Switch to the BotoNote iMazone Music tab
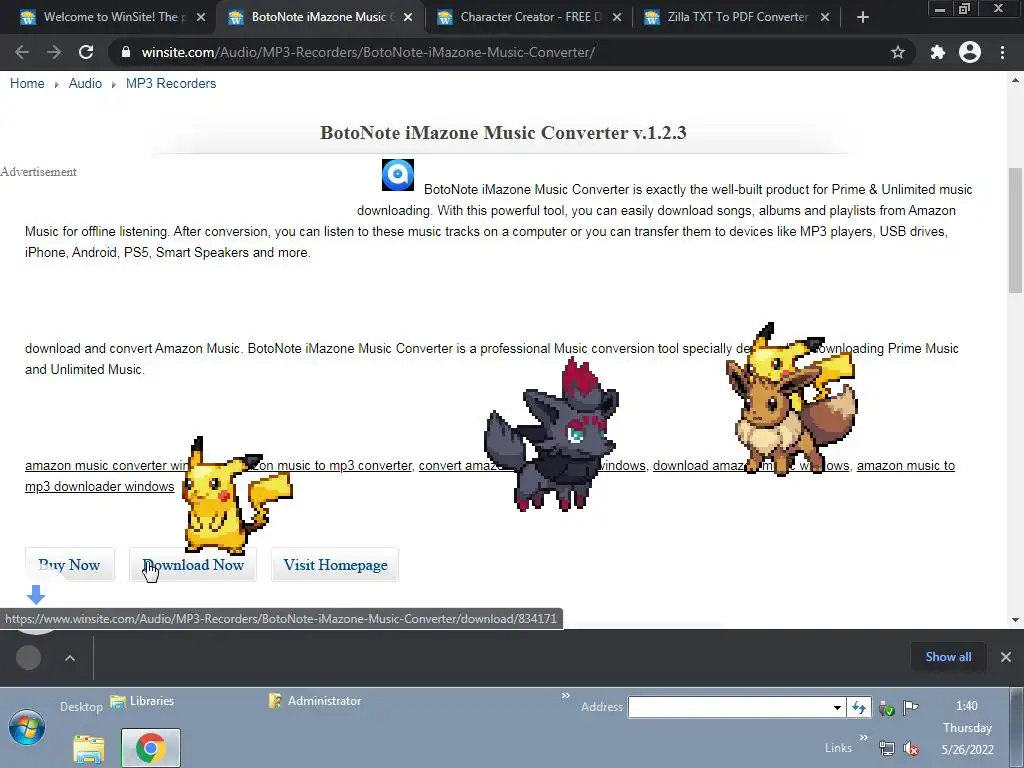 320,17
